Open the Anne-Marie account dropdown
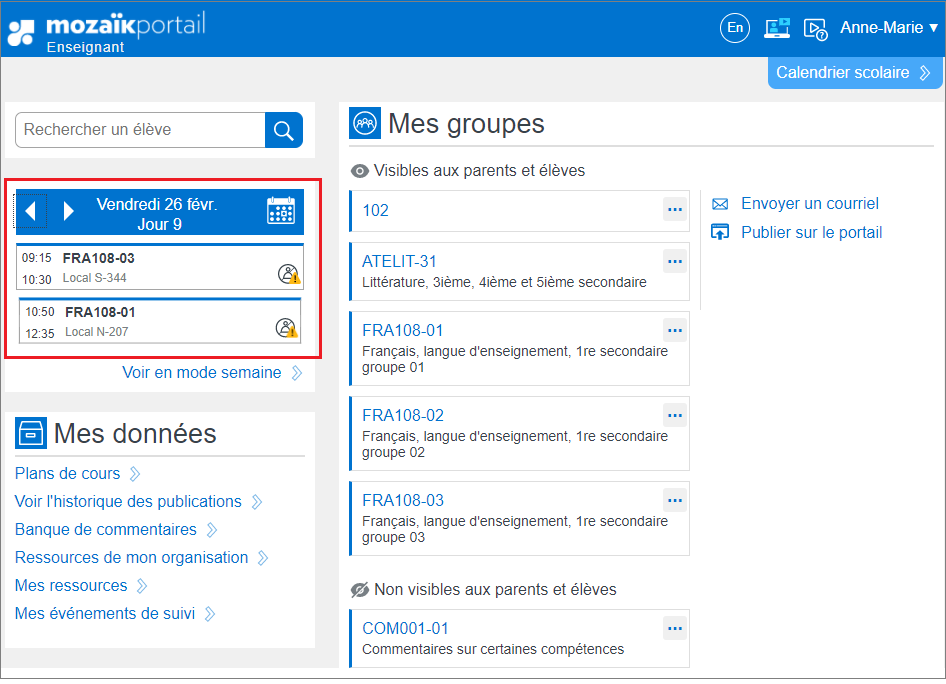The width and height of the screenshot is (946, 684). 888,28
